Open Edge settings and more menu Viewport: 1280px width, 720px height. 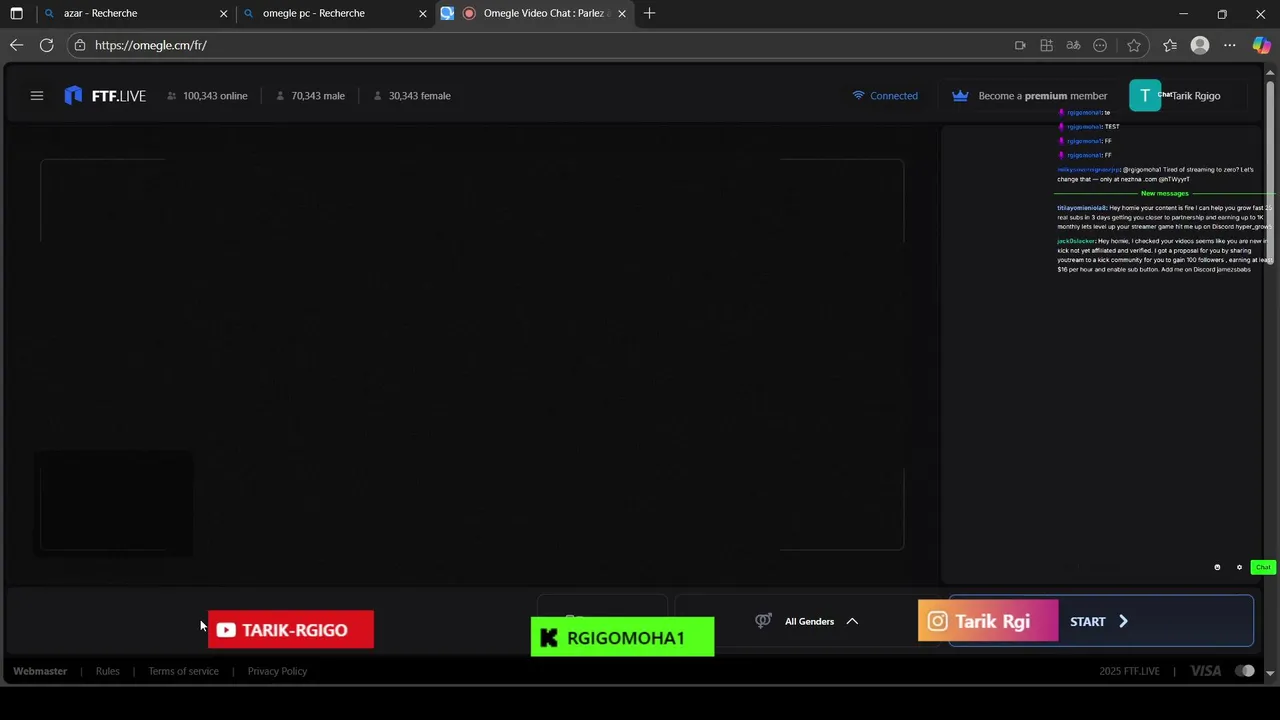pos(1229,45)
